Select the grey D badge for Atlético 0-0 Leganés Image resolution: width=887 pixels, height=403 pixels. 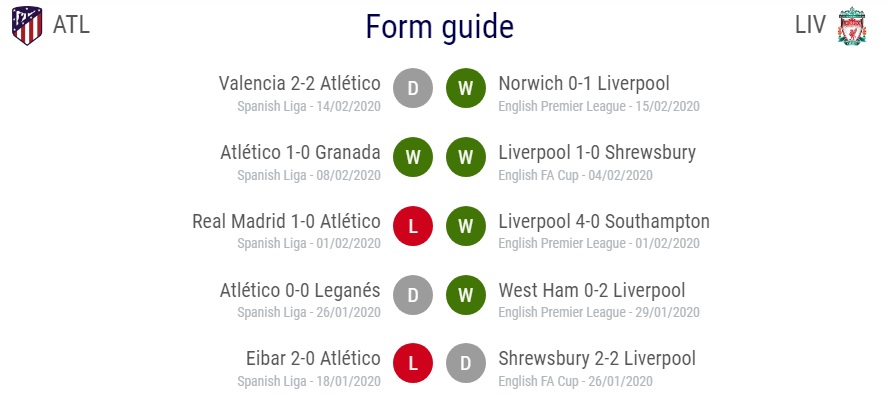tap(413, 295)
